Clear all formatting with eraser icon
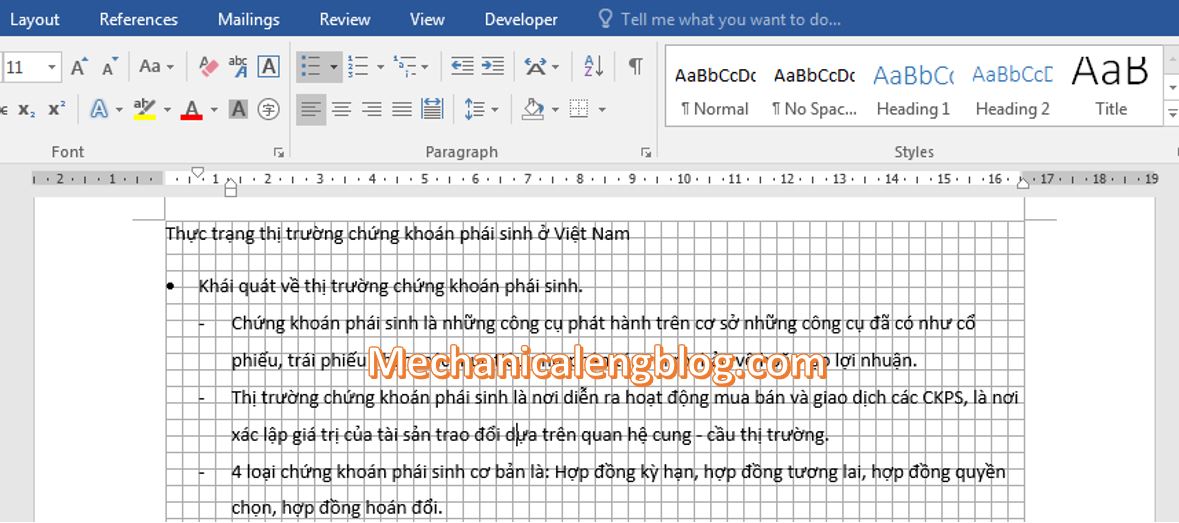The height and width of the screenshot is (523, 1179). tap(208, 67)
